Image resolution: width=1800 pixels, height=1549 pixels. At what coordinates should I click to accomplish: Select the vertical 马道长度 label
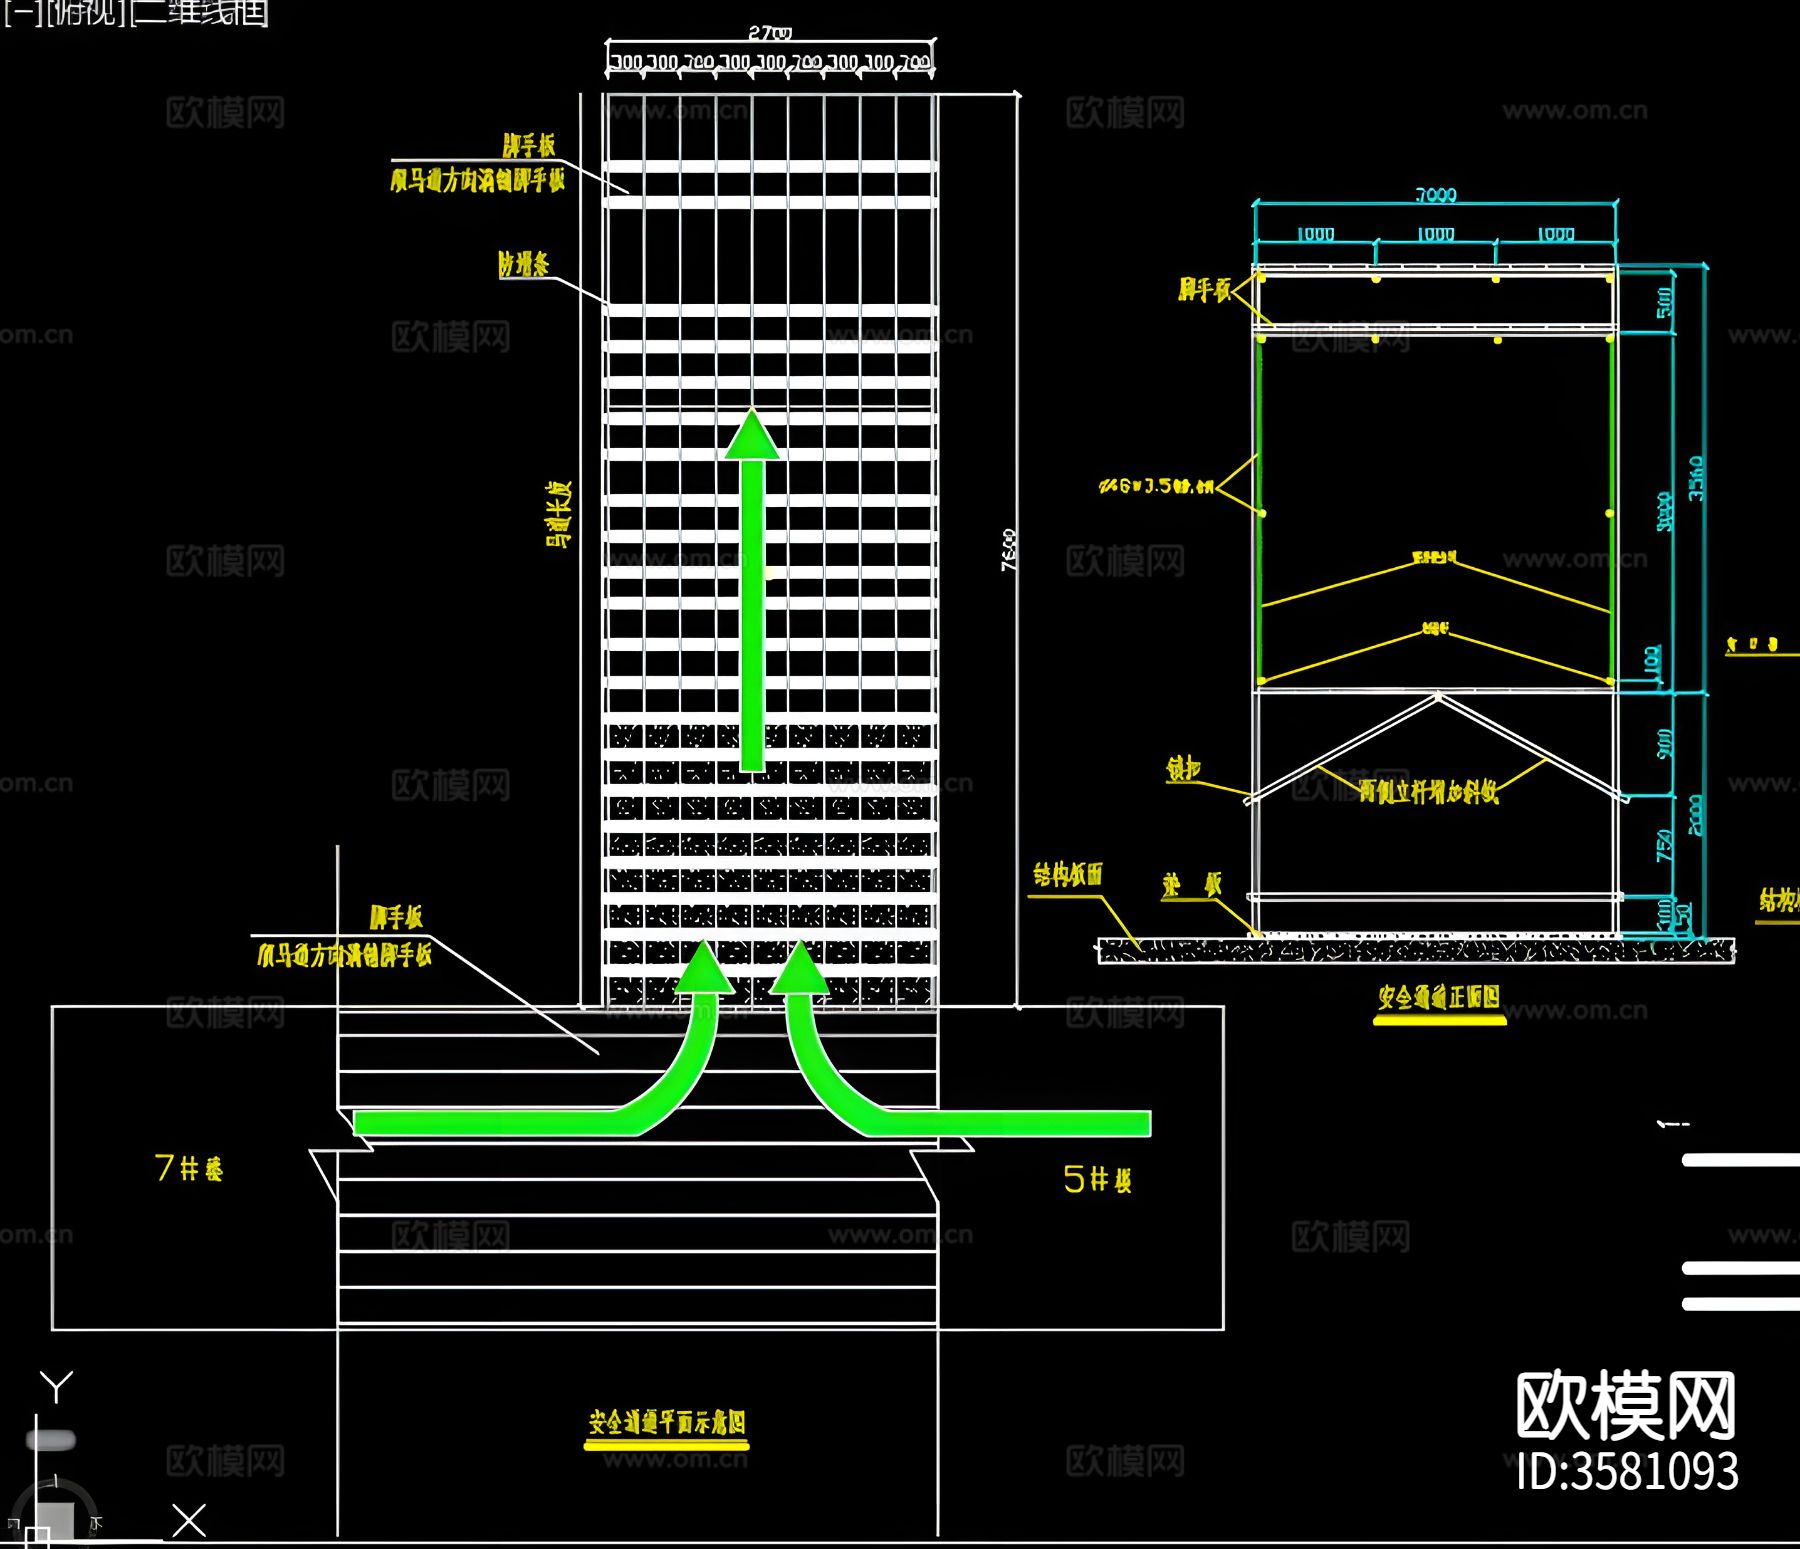558,514
